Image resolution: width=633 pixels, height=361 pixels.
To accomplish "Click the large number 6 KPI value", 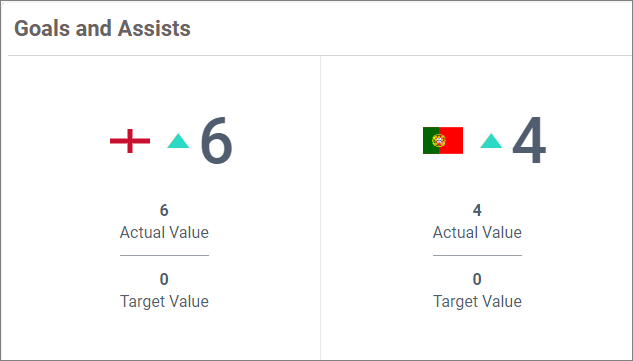I will (x=216, y=141).
